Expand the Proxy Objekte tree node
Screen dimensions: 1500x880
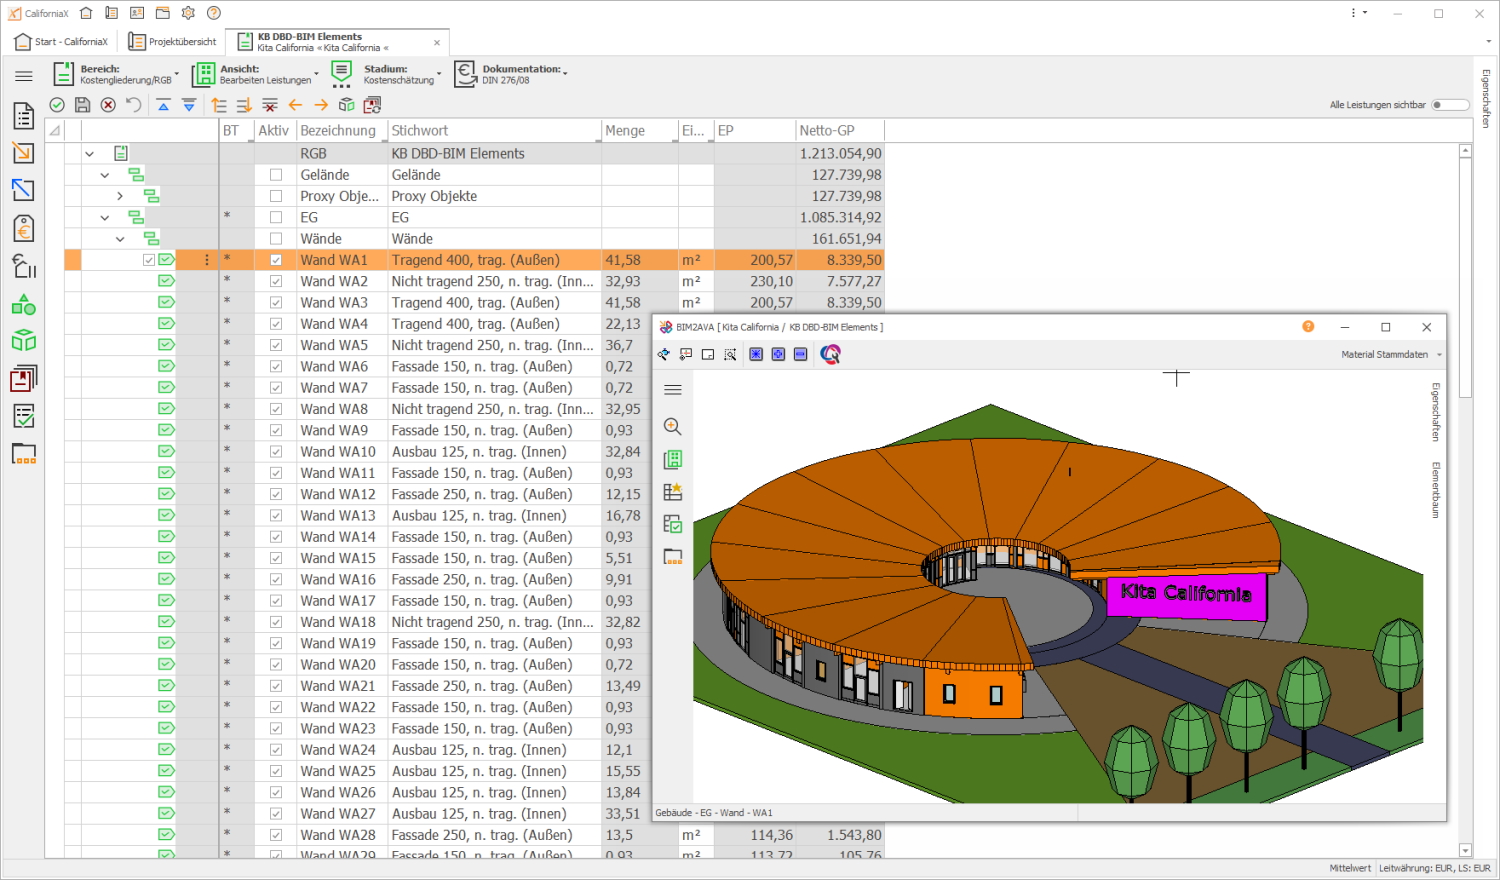120,196
